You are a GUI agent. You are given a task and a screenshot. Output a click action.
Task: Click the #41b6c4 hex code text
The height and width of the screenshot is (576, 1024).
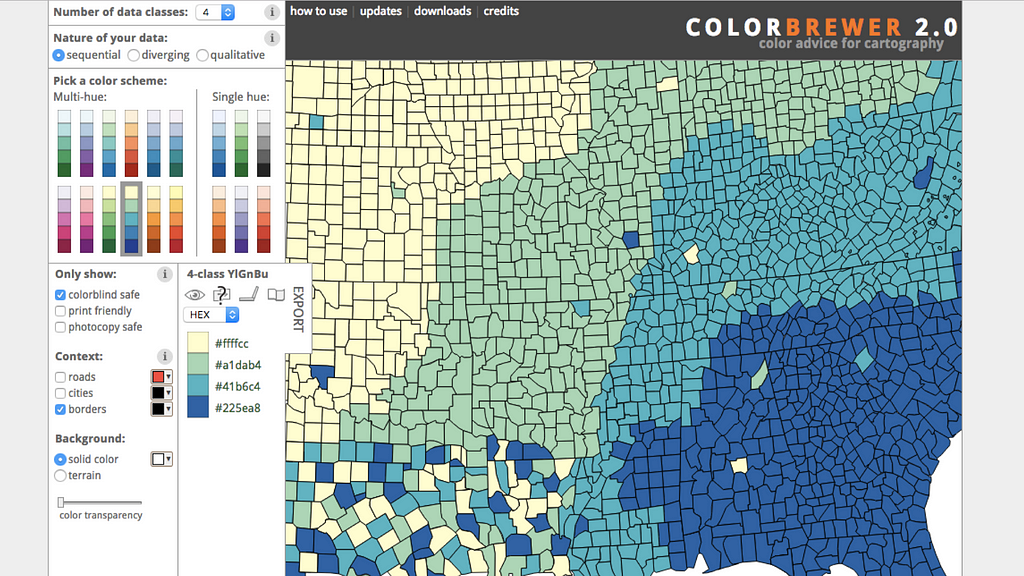pyautogui.click(x=238, y=387)
